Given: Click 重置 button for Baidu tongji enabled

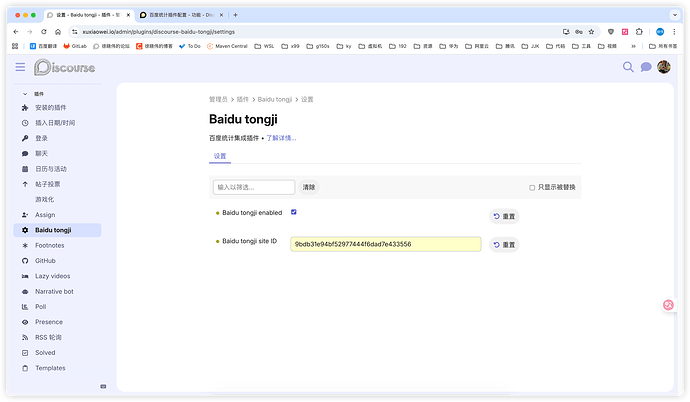Looking at the screenshot, I should click(x=504, y=216).
